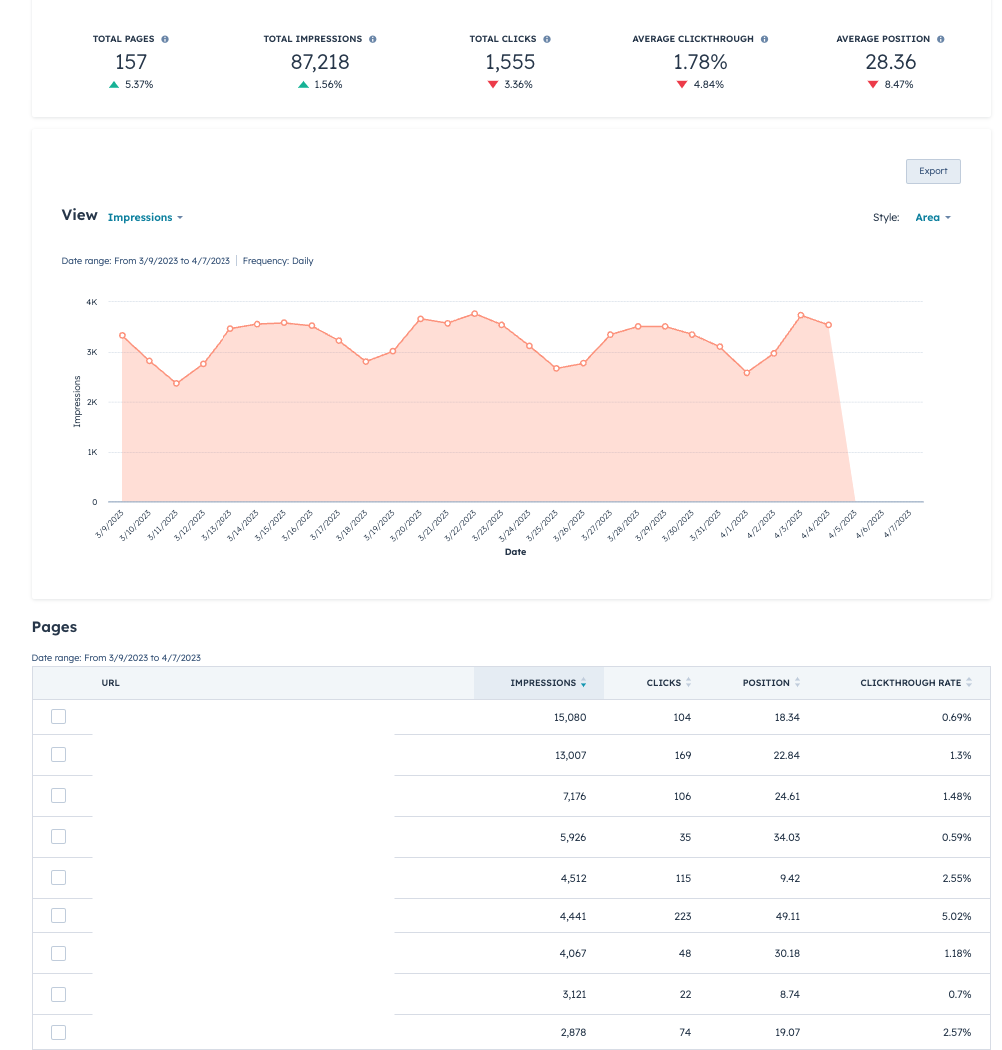Click the Export button
This screenshot has height=1050, width=1002.
[x=932, y=171]
